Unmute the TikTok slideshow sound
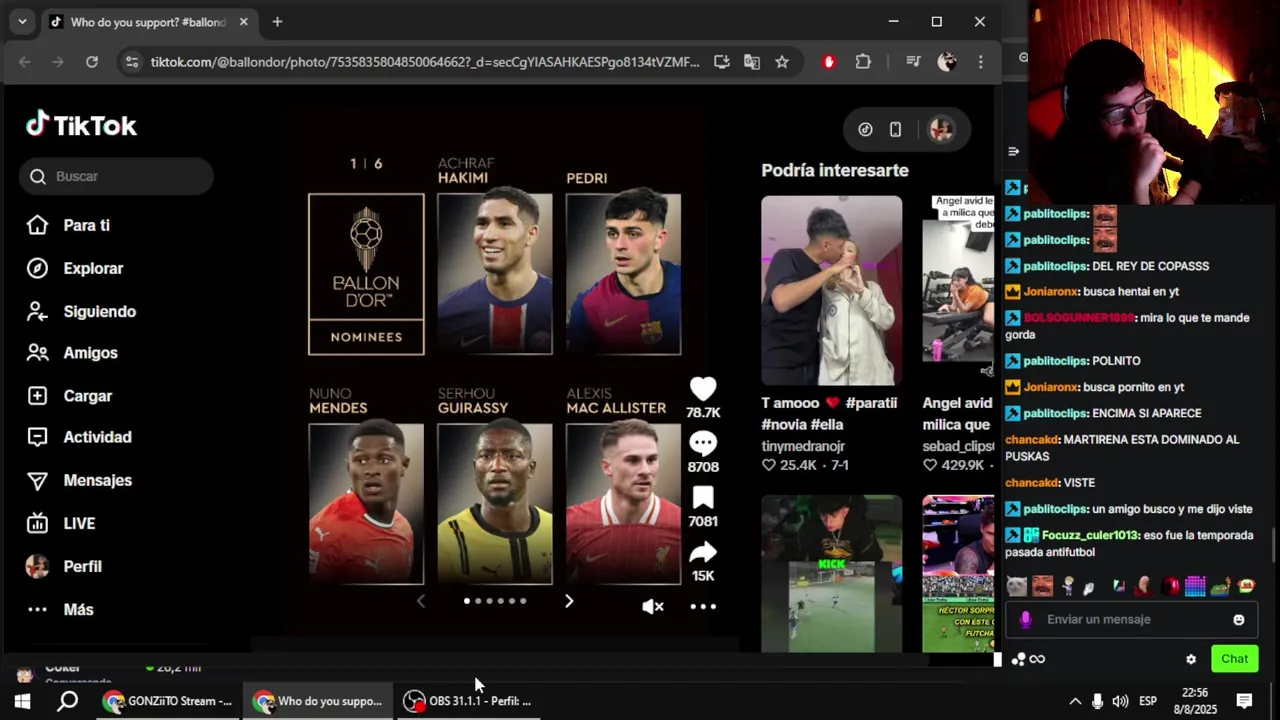The height and width of the screenshot is (720, 1280). [653, 606]
